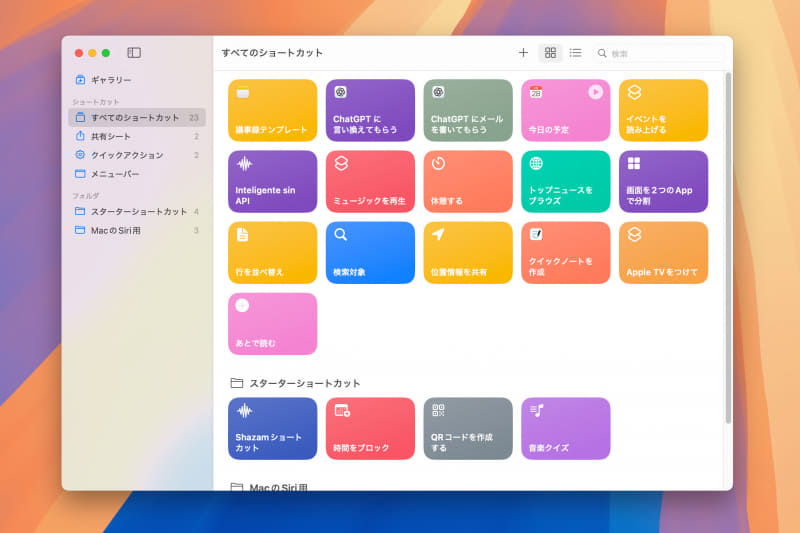Open ギャラリー in the sidebar
This screenshot has width=800, height=533.
click(137, 80)
